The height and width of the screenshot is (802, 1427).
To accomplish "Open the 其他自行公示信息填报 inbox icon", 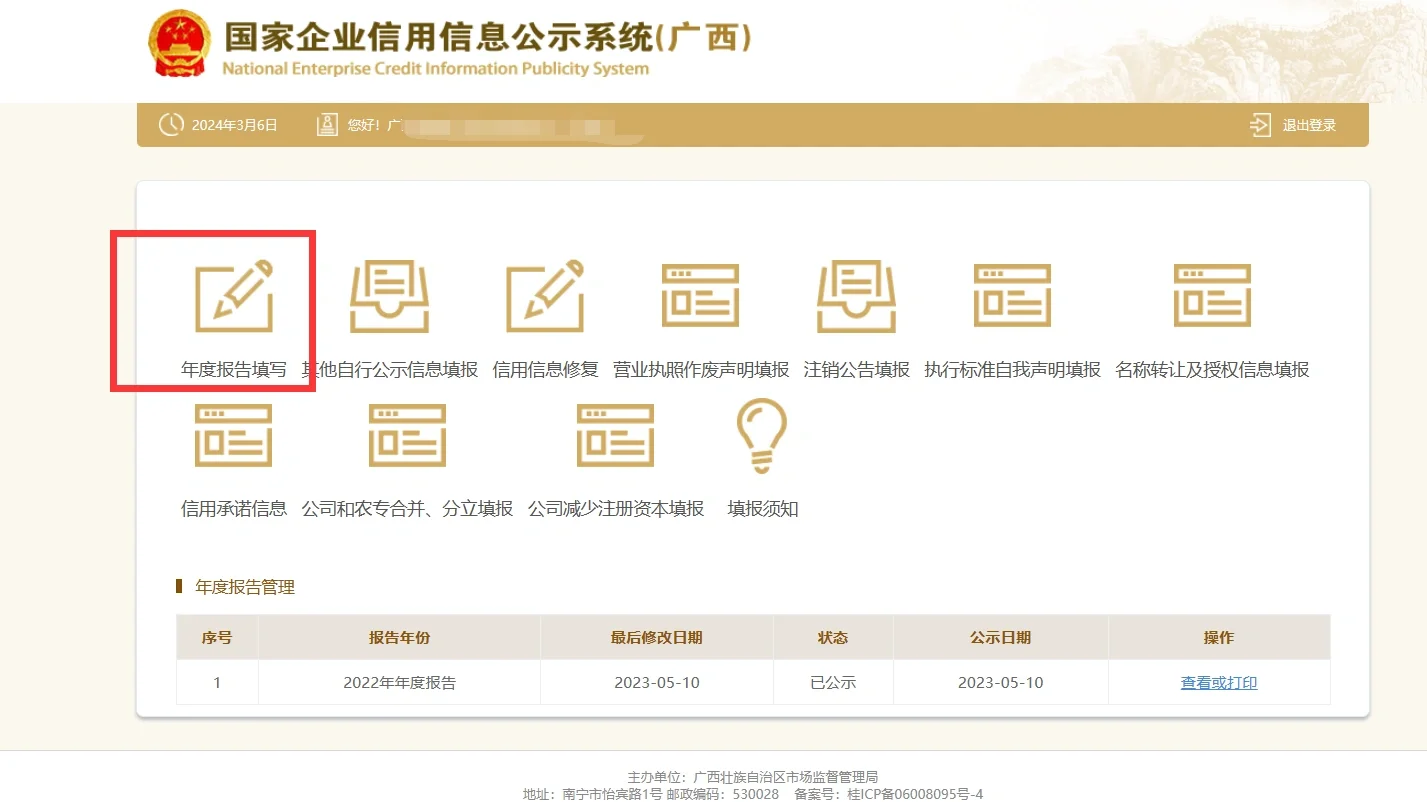I will pos(390,297).
